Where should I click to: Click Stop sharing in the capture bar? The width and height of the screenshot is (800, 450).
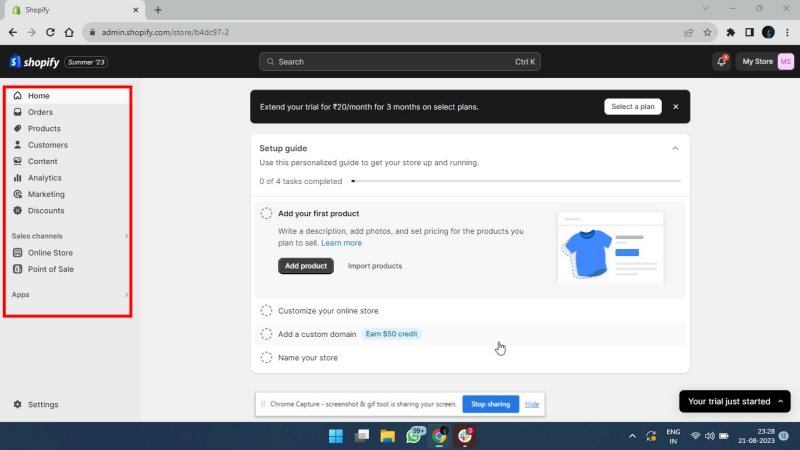click(490, 404)
